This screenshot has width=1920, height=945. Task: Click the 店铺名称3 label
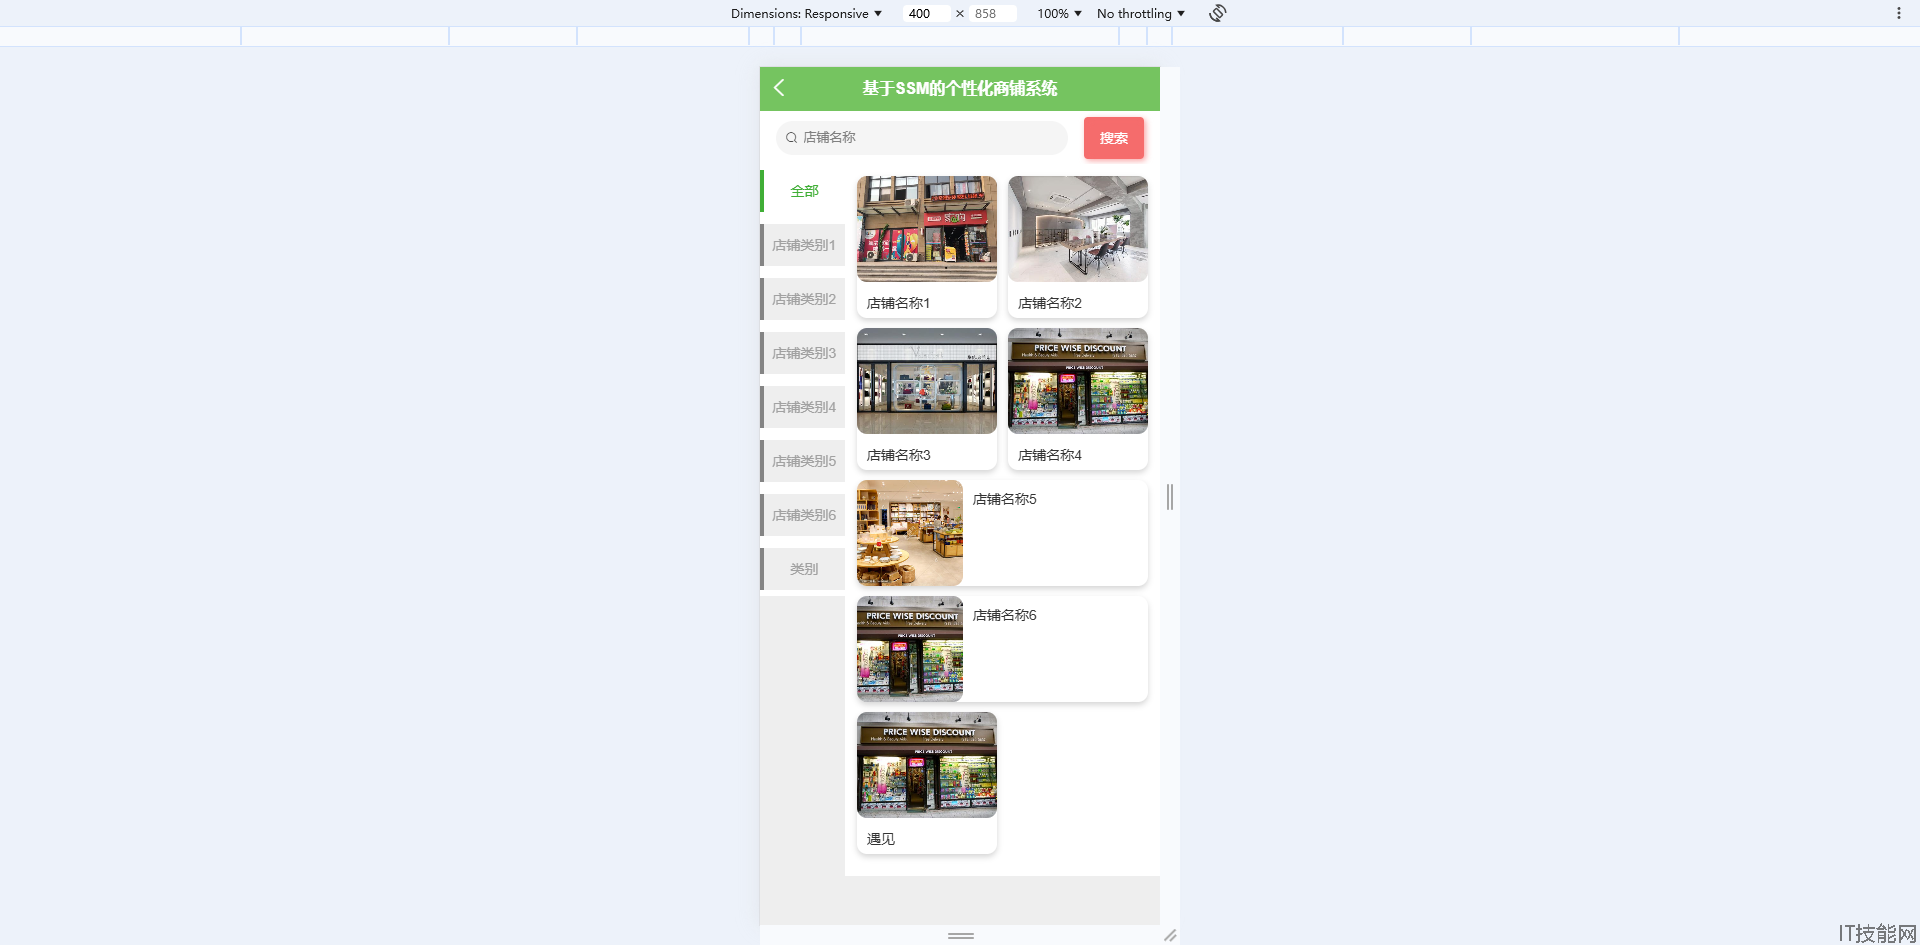(898, 455)
